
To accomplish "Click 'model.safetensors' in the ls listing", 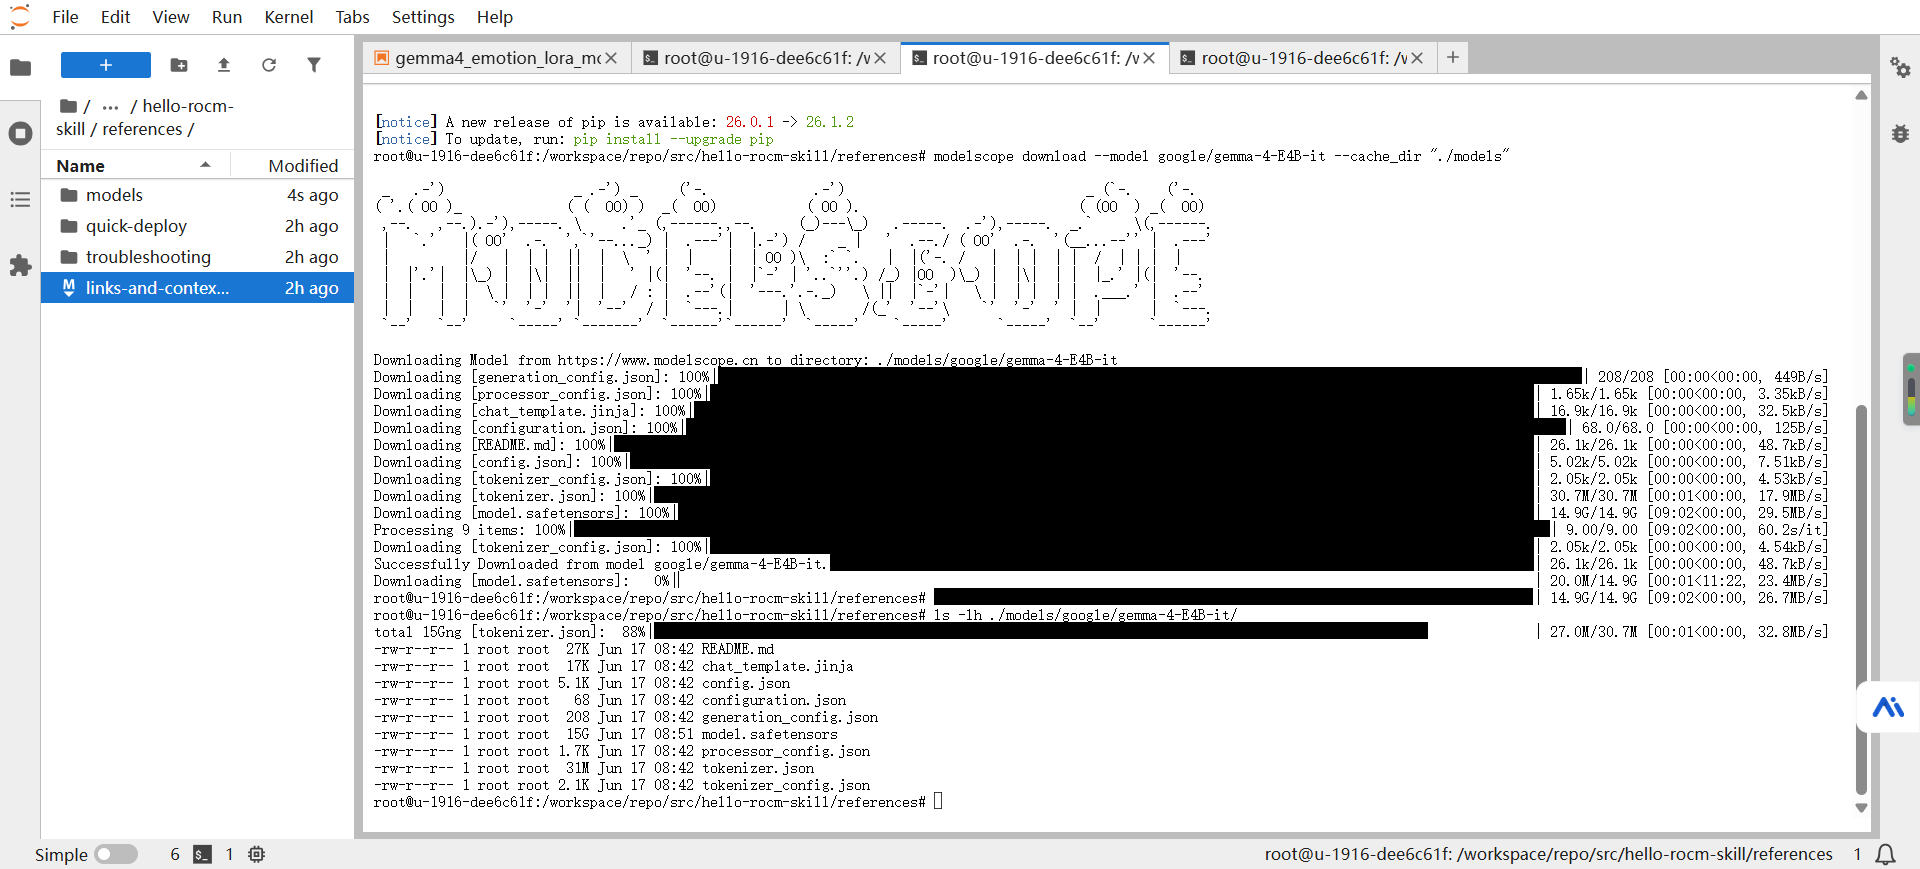I will click(769, 734).
